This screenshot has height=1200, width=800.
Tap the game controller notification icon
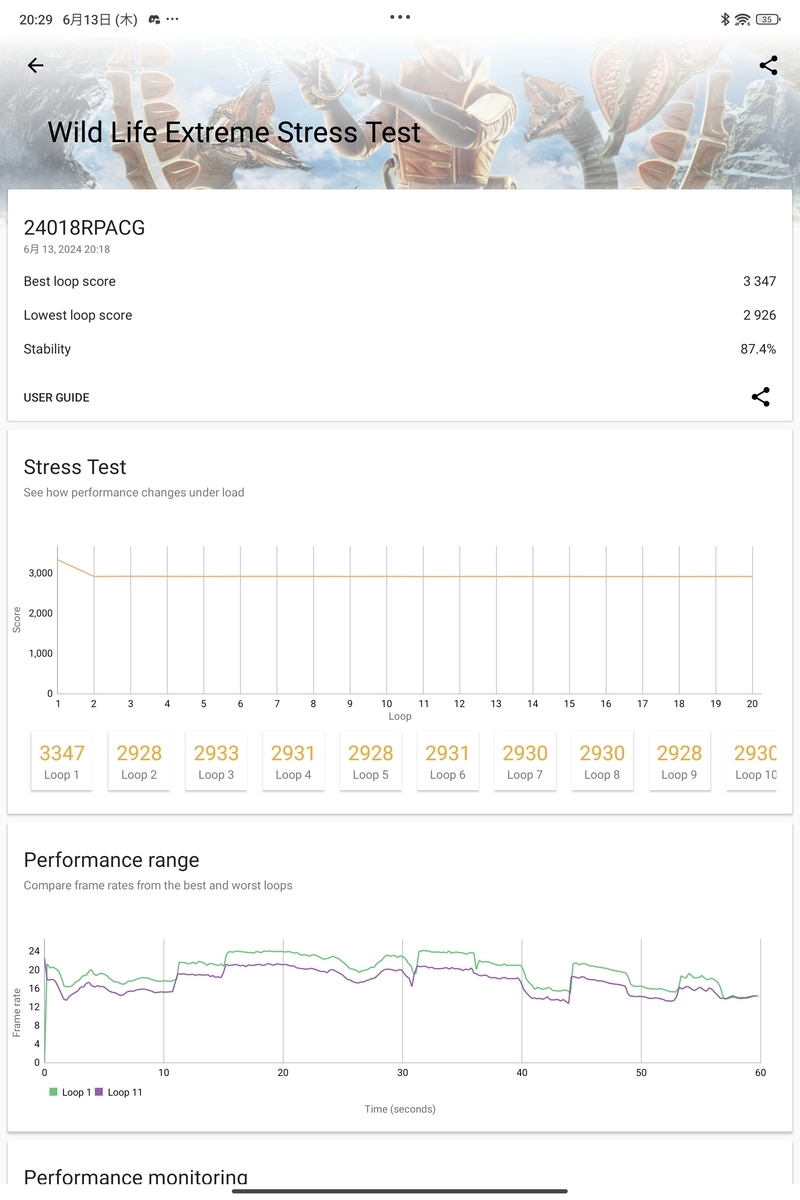coord(154,19)
